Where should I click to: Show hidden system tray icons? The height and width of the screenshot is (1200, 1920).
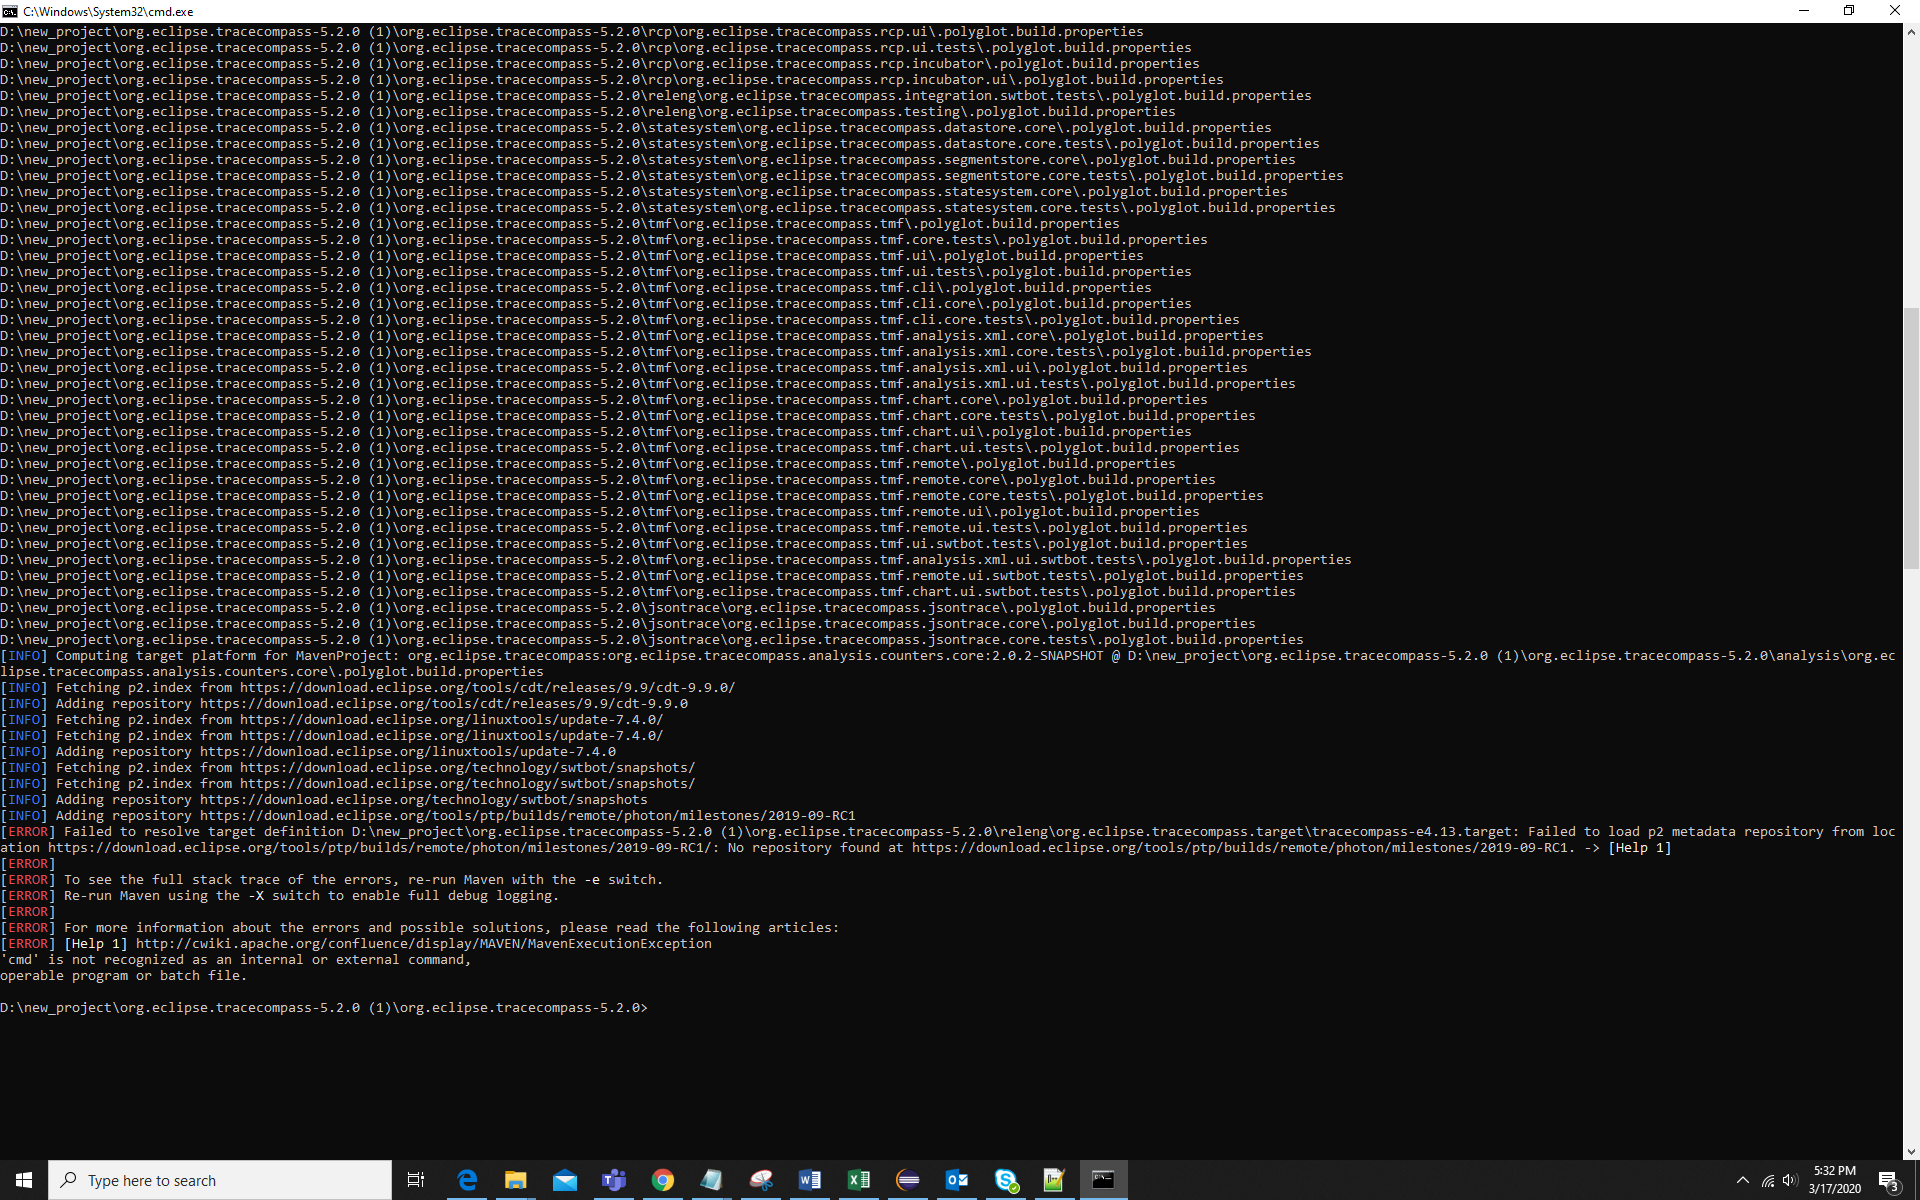pos(1743,1180)
